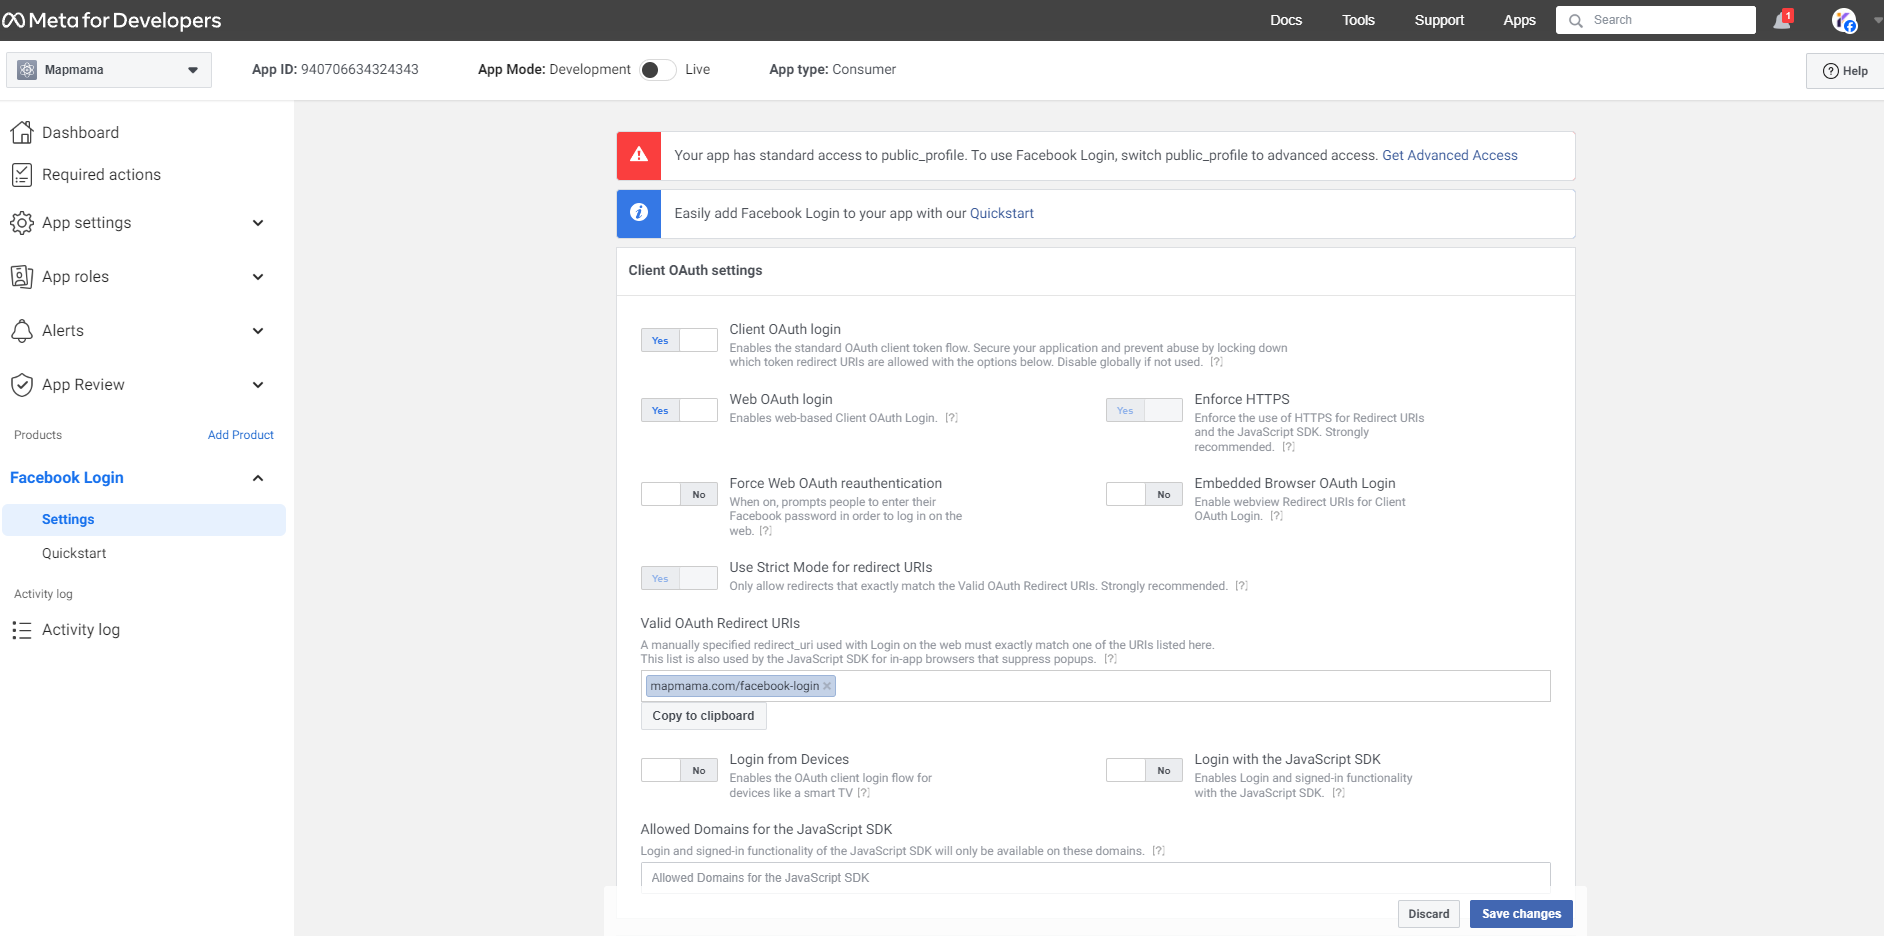Viewport: 1884px width, 936px height.
Task: Click the Valid OAuth Redirect URIs input field
Action: tap(1095, 686)
